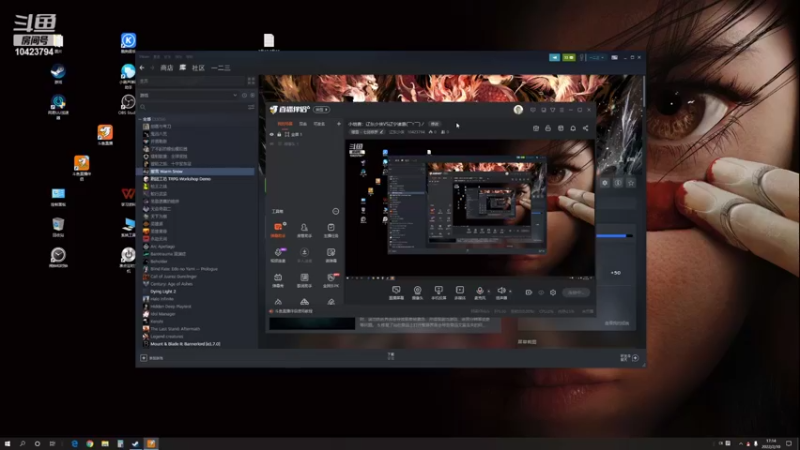Open the 社区 community tab in Steam

tap(198, 68)
